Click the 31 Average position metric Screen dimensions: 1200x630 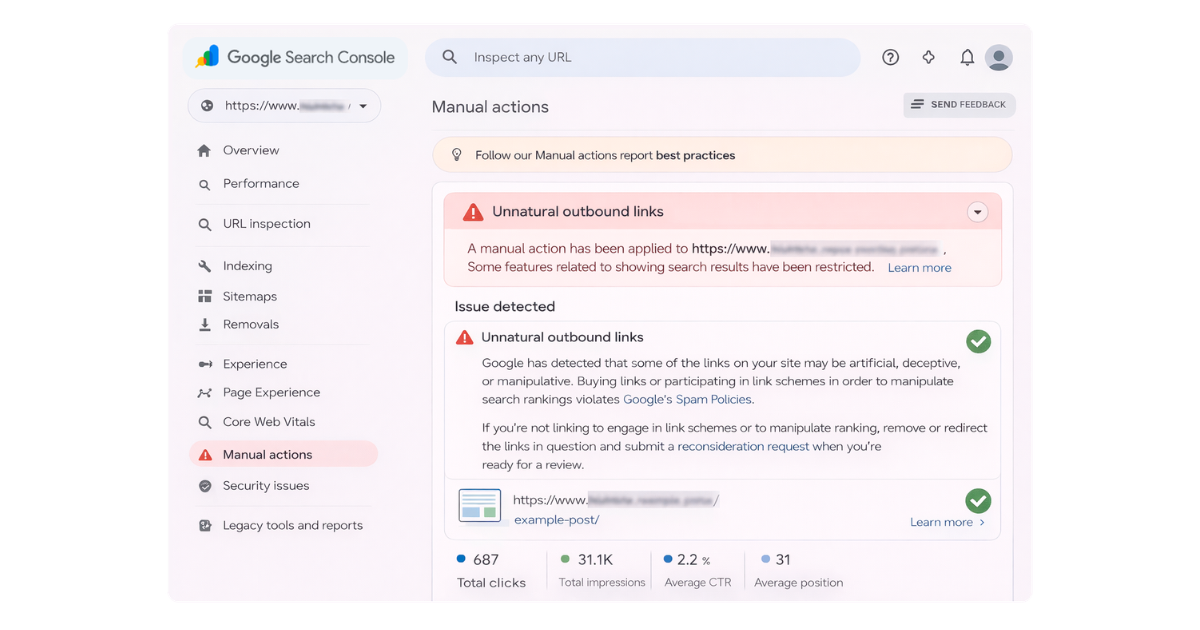point(799,571)
